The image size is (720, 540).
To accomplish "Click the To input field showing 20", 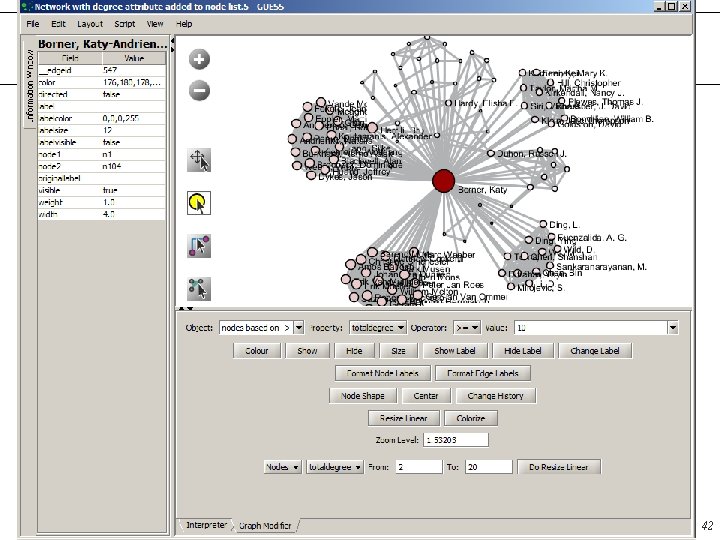I will pyautogui.click(x=489, y=467).
